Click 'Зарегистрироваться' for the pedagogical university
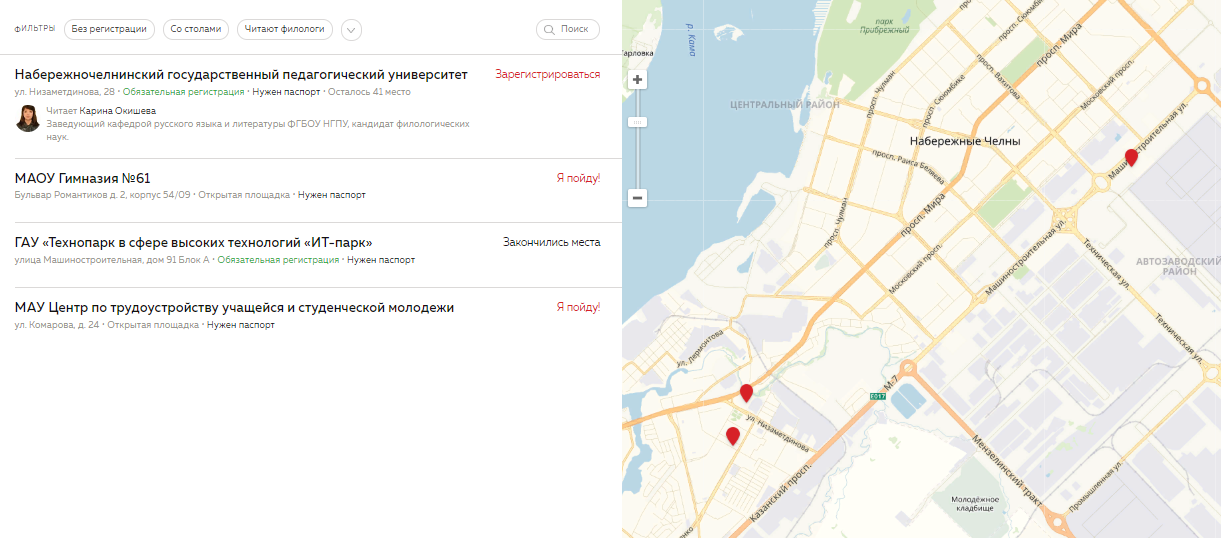Image resolution: width=1221 pixels, height=538 pixels. point(548,75)
